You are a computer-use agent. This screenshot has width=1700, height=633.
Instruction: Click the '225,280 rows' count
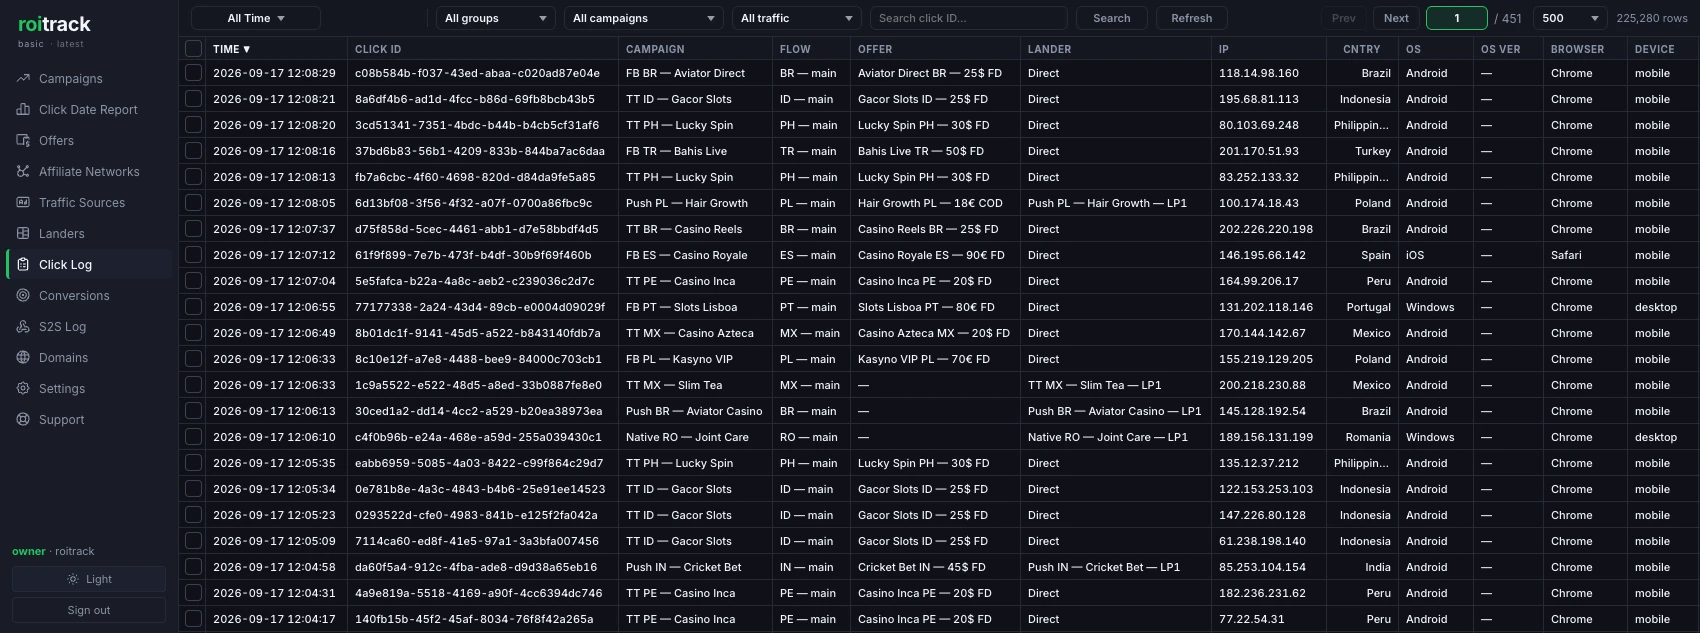(x=1652, y=18)
